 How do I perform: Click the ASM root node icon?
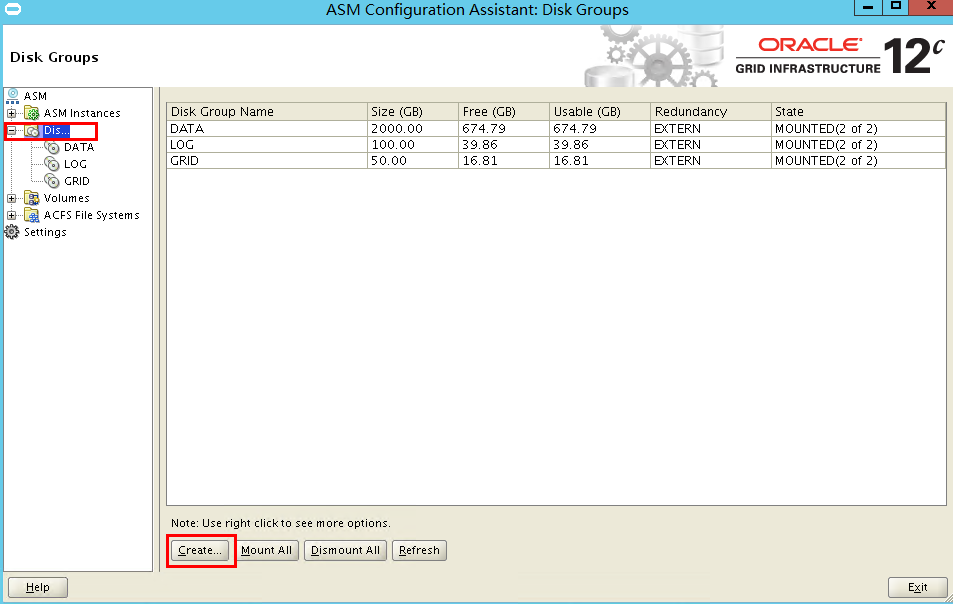coord(12,96)
